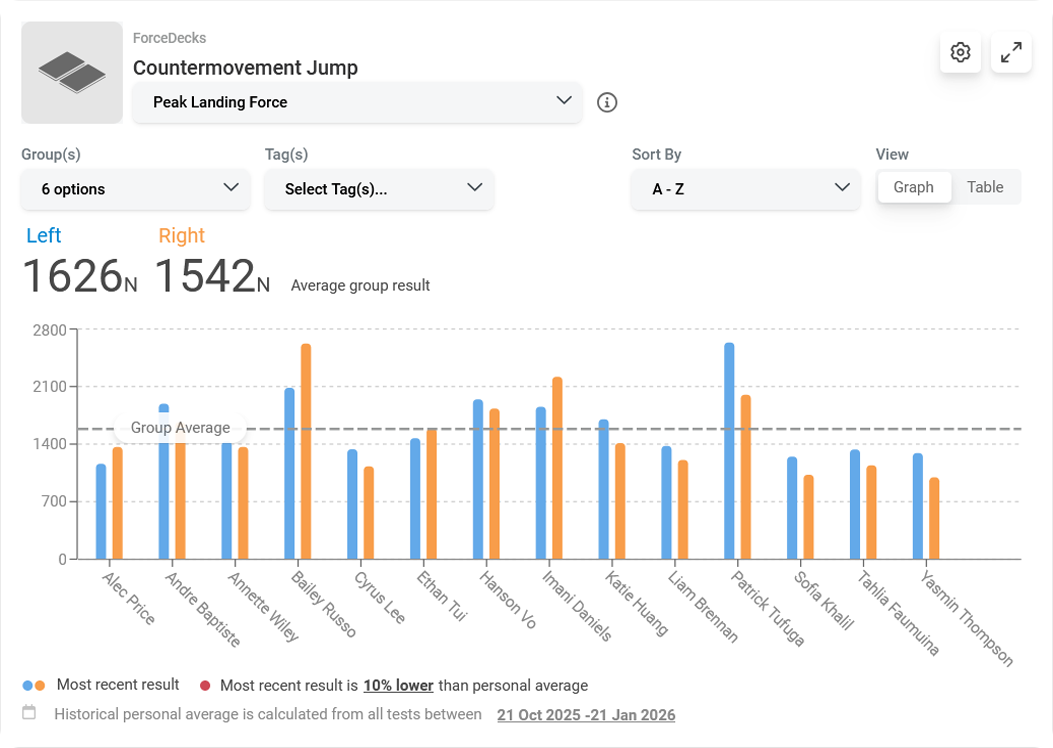Open Peak Landing Force metric dropdown

pos(357,102)
